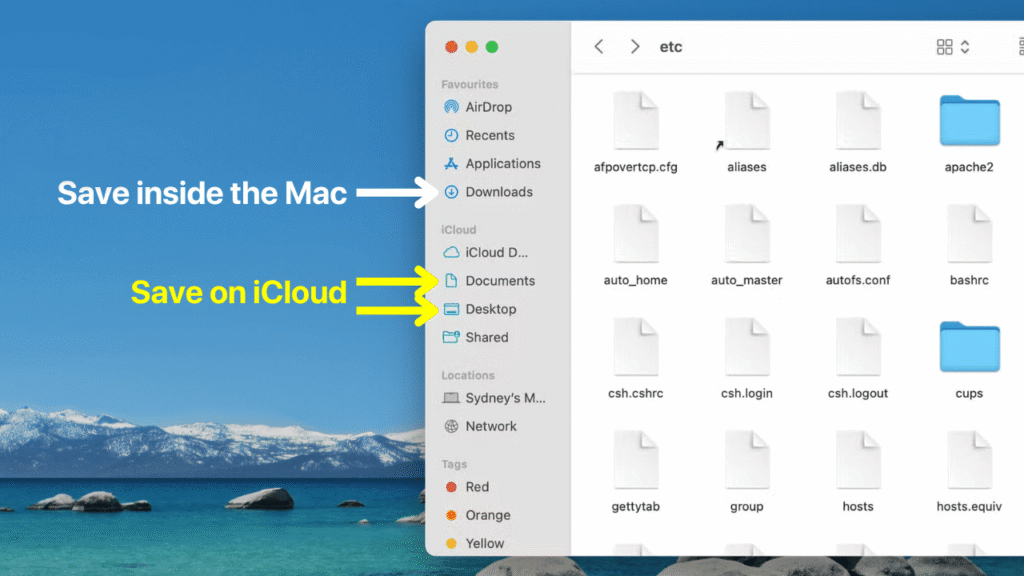
Task: Go forward with the right chevron
Action: [x=634, y=46]
